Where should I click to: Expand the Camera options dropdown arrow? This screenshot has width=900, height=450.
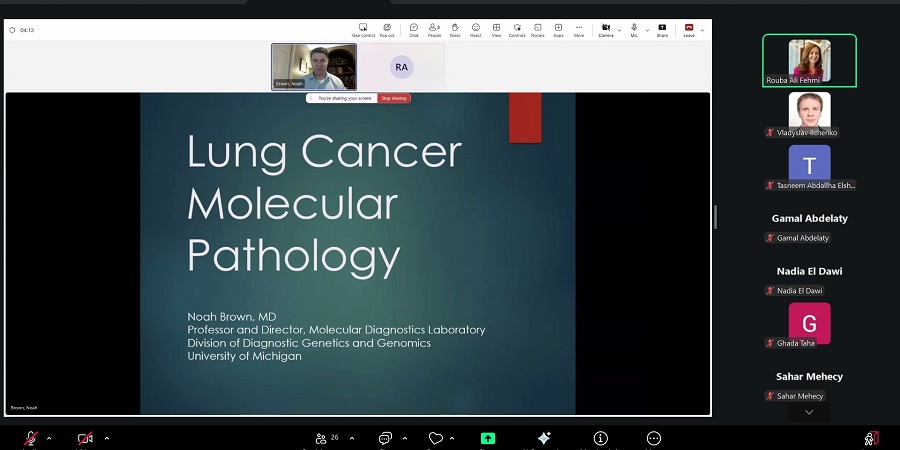coord(620,30)
